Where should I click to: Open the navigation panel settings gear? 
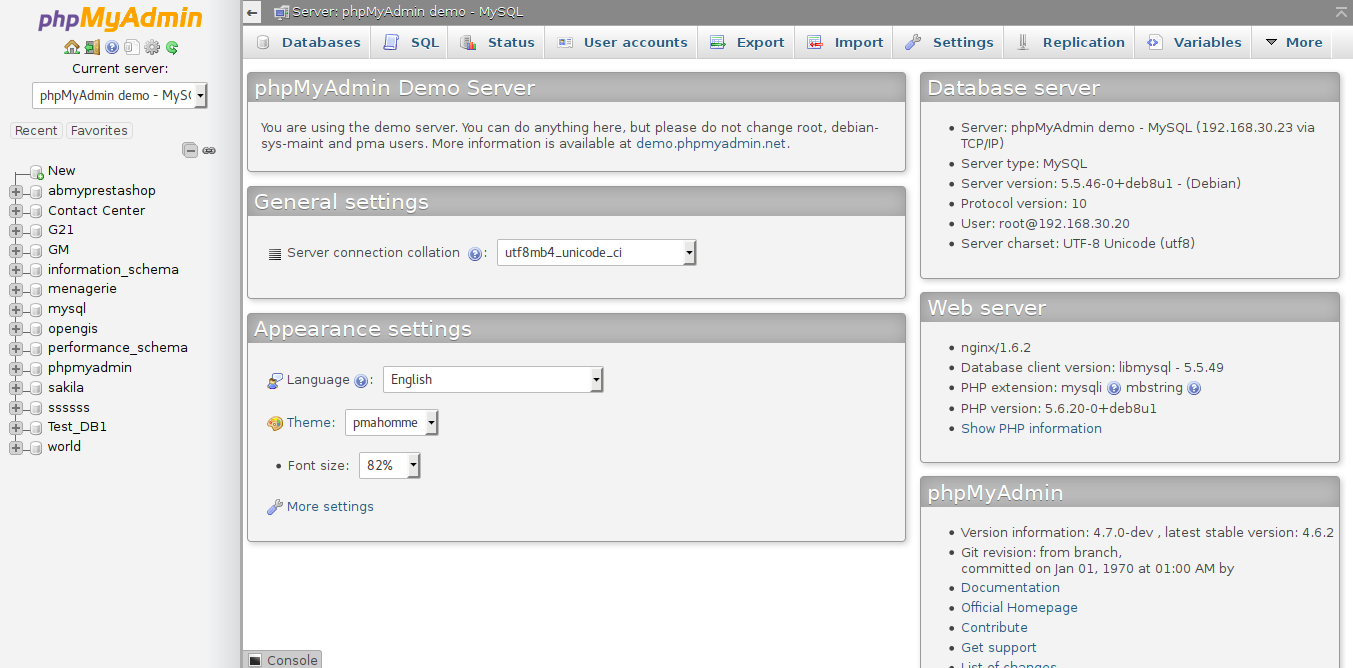click(x=152, y=47)
